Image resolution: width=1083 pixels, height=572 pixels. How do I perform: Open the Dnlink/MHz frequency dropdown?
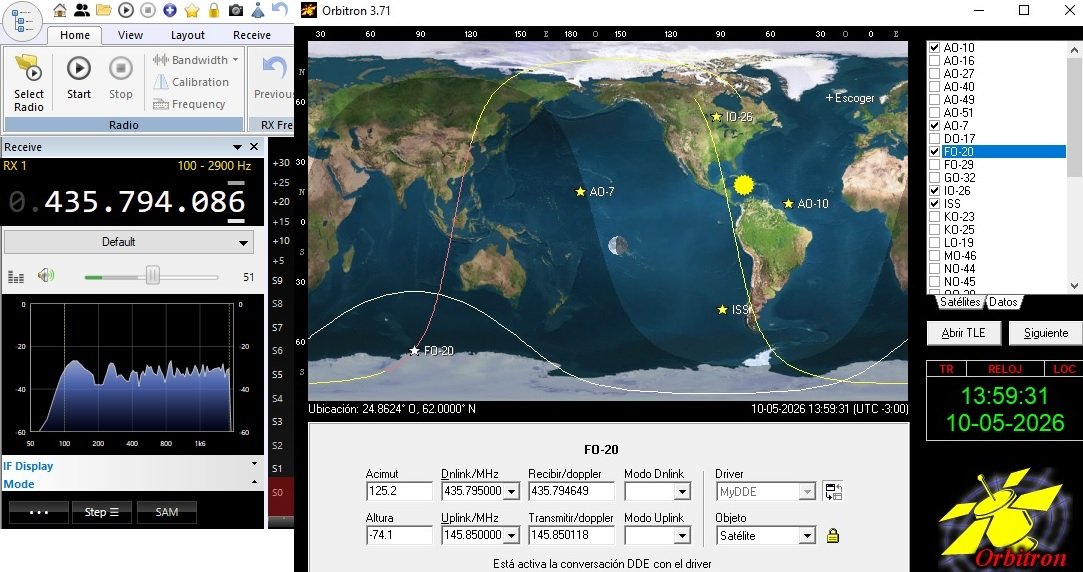point(512,492)
